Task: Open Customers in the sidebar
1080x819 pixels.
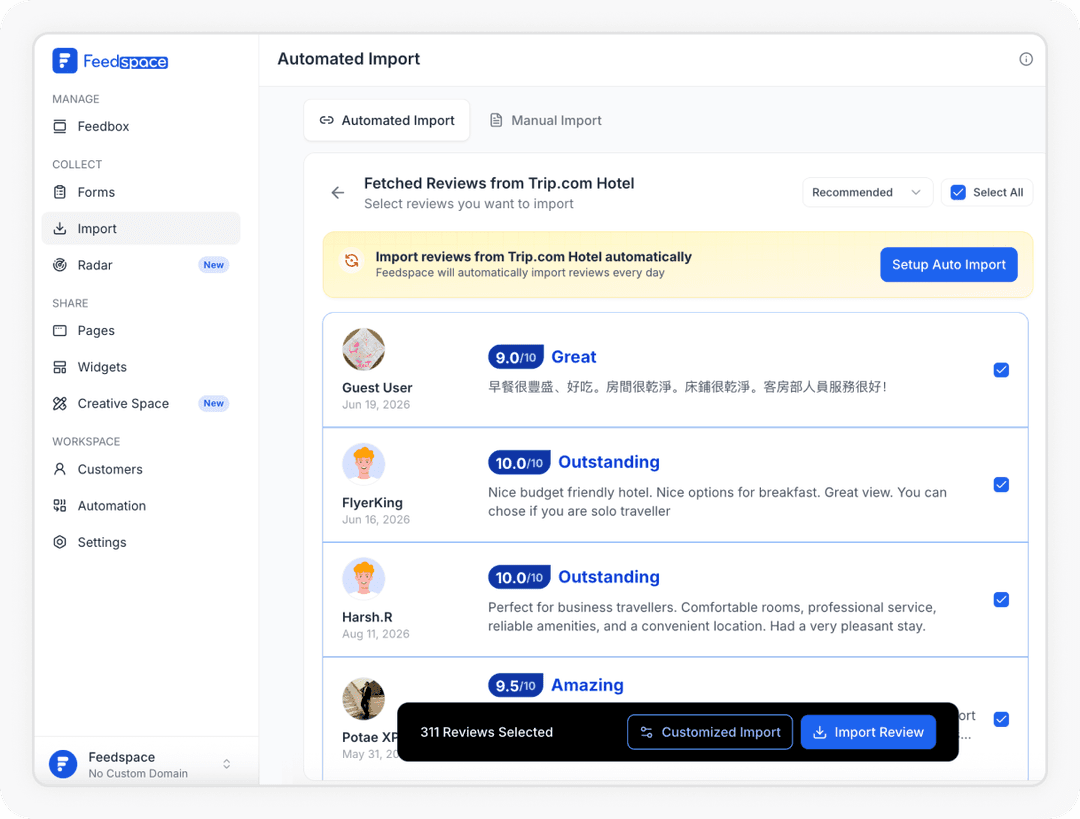Action: pos(141,469)
